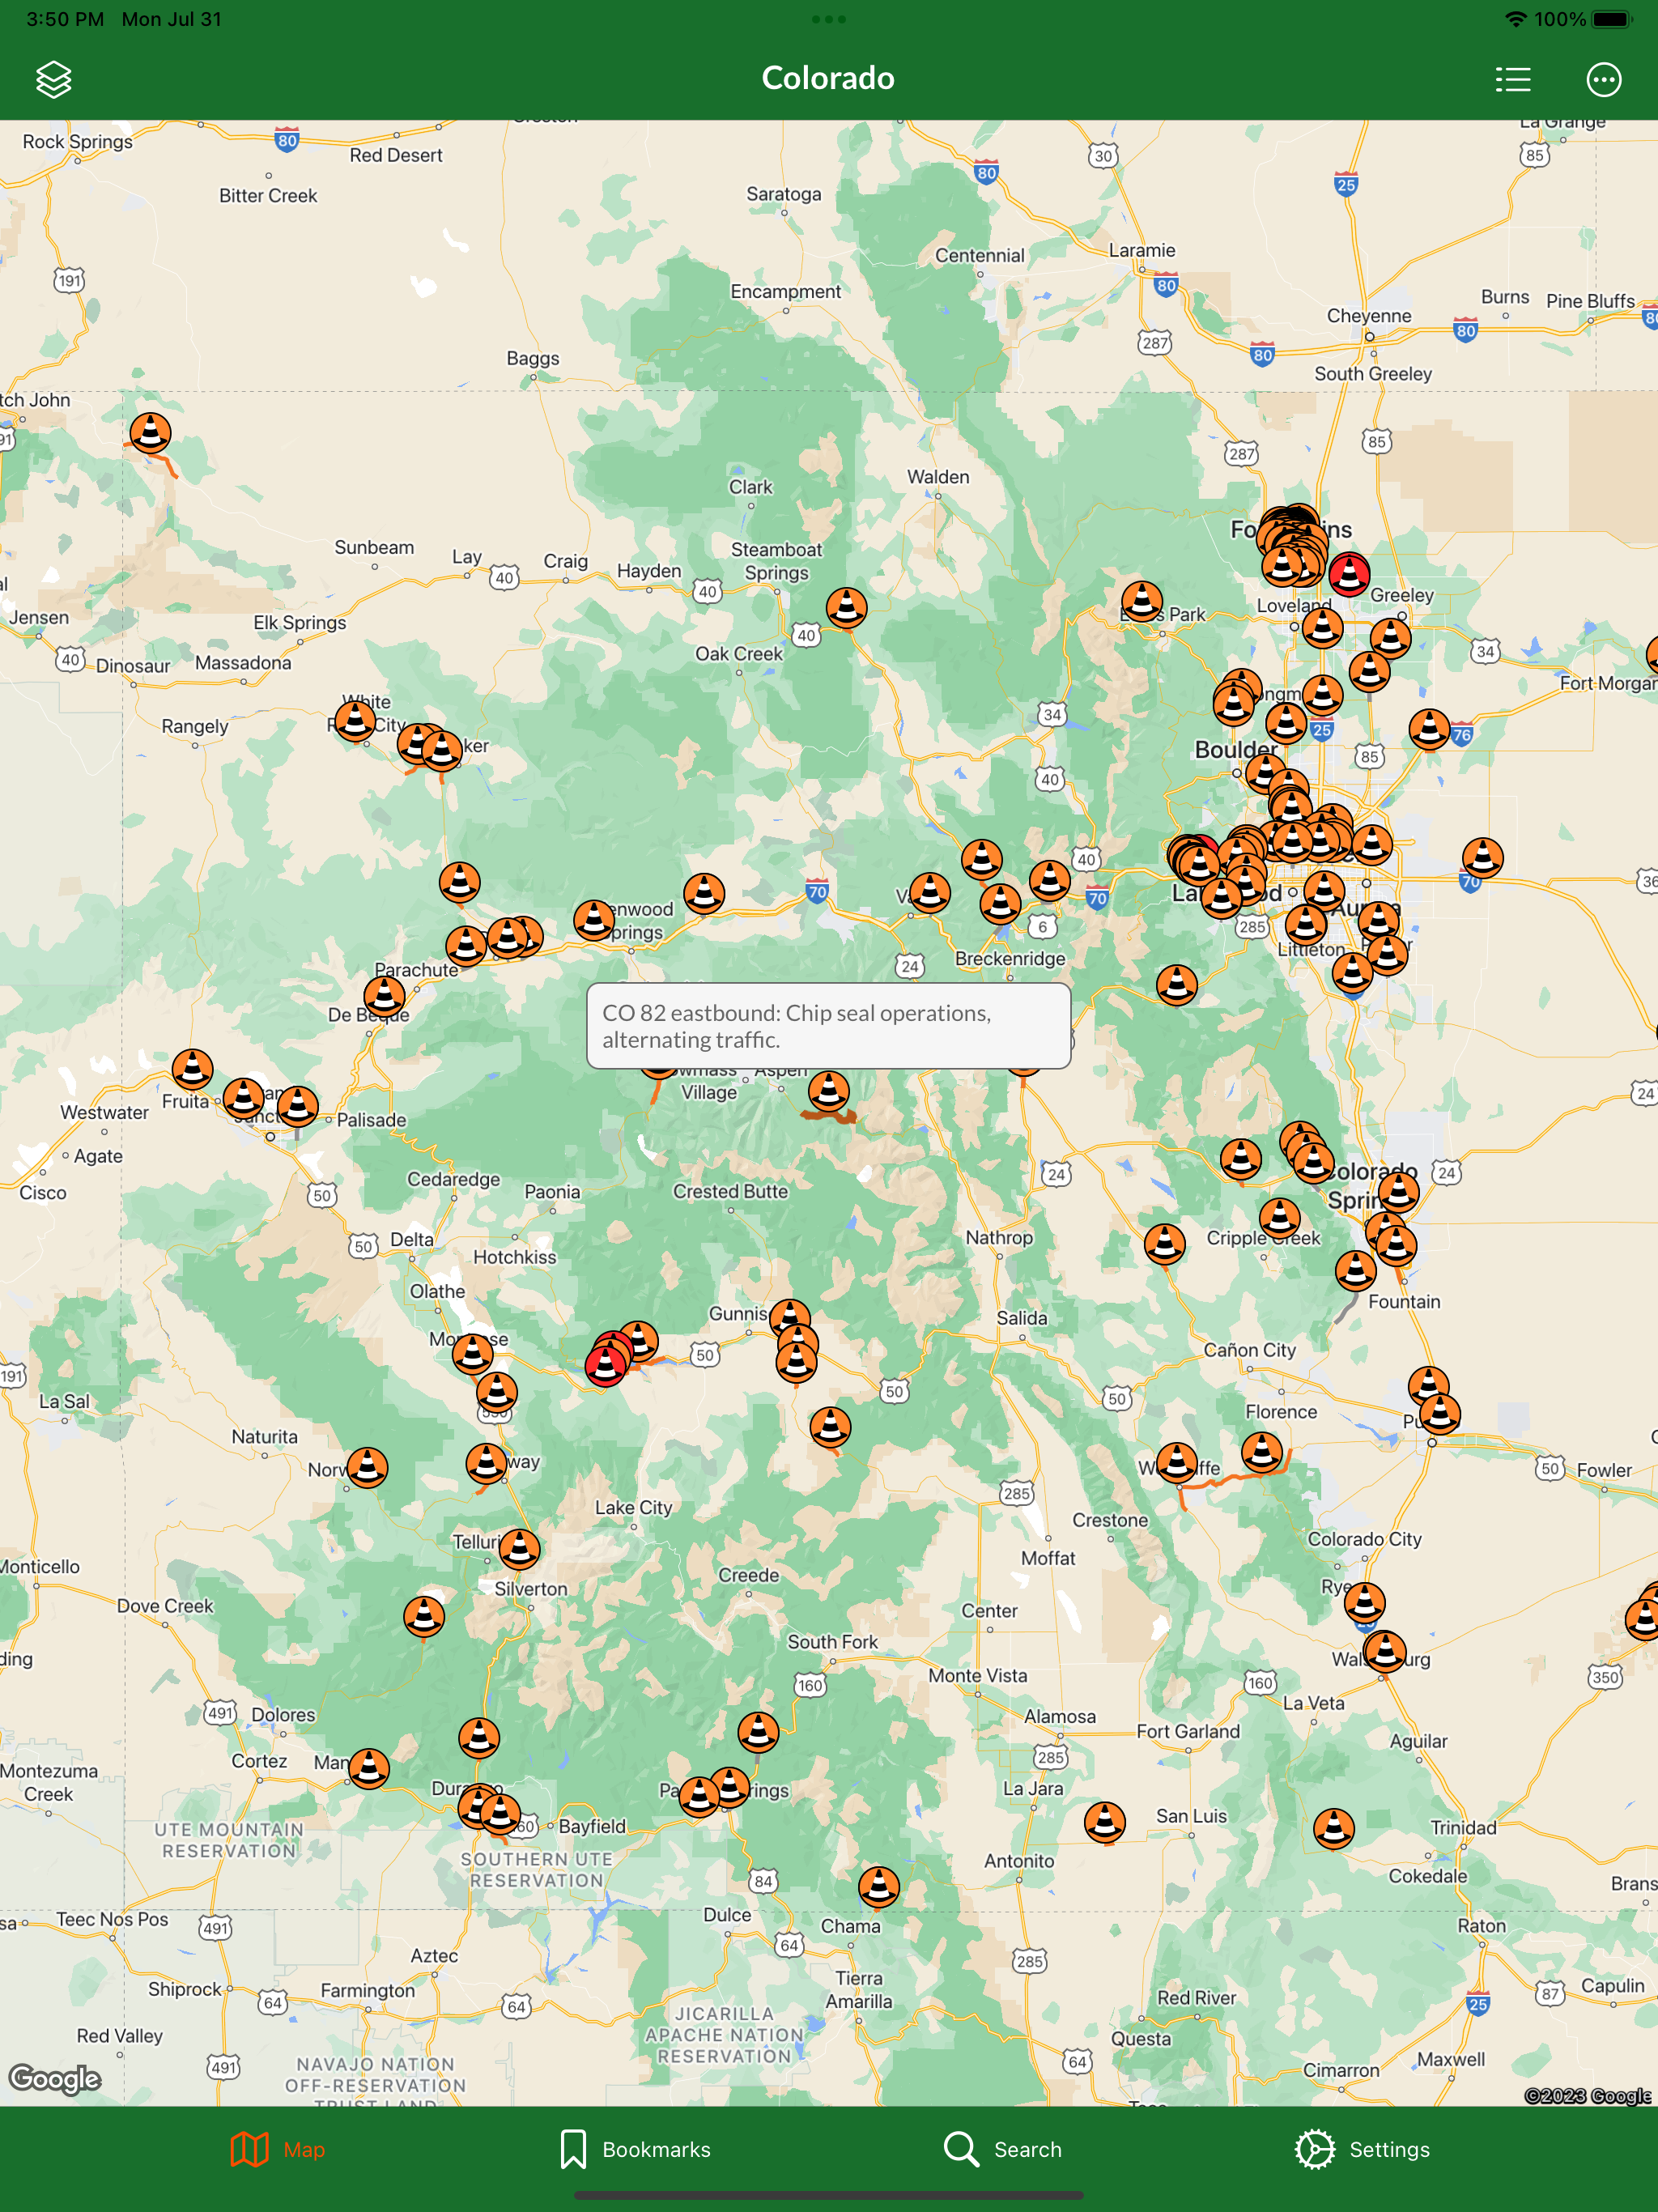
Task: Select the Map tab
Action: 277,2149
